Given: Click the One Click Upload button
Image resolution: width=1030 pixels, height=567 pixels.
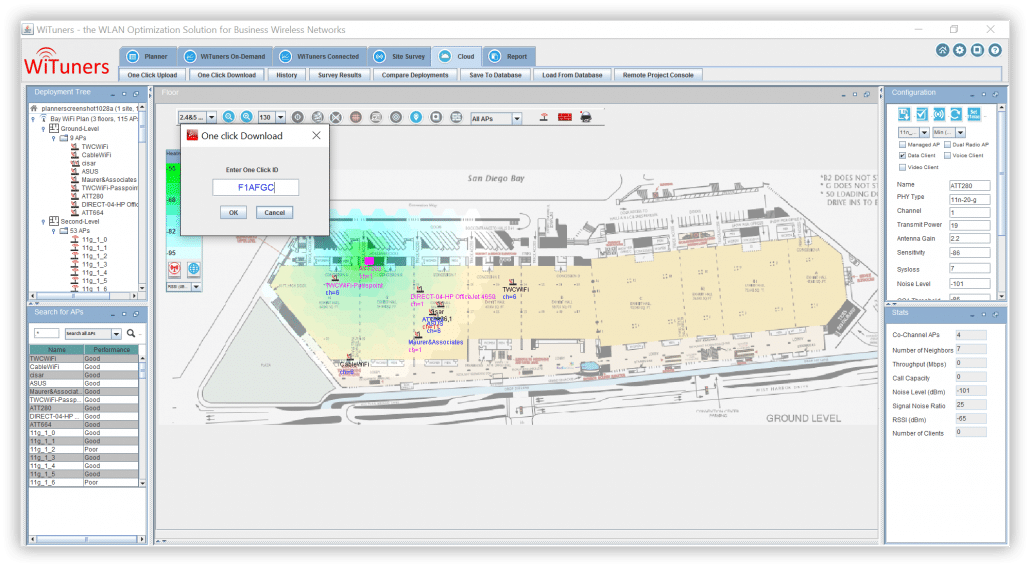Looking at the screenshot, I should [152, 75].
